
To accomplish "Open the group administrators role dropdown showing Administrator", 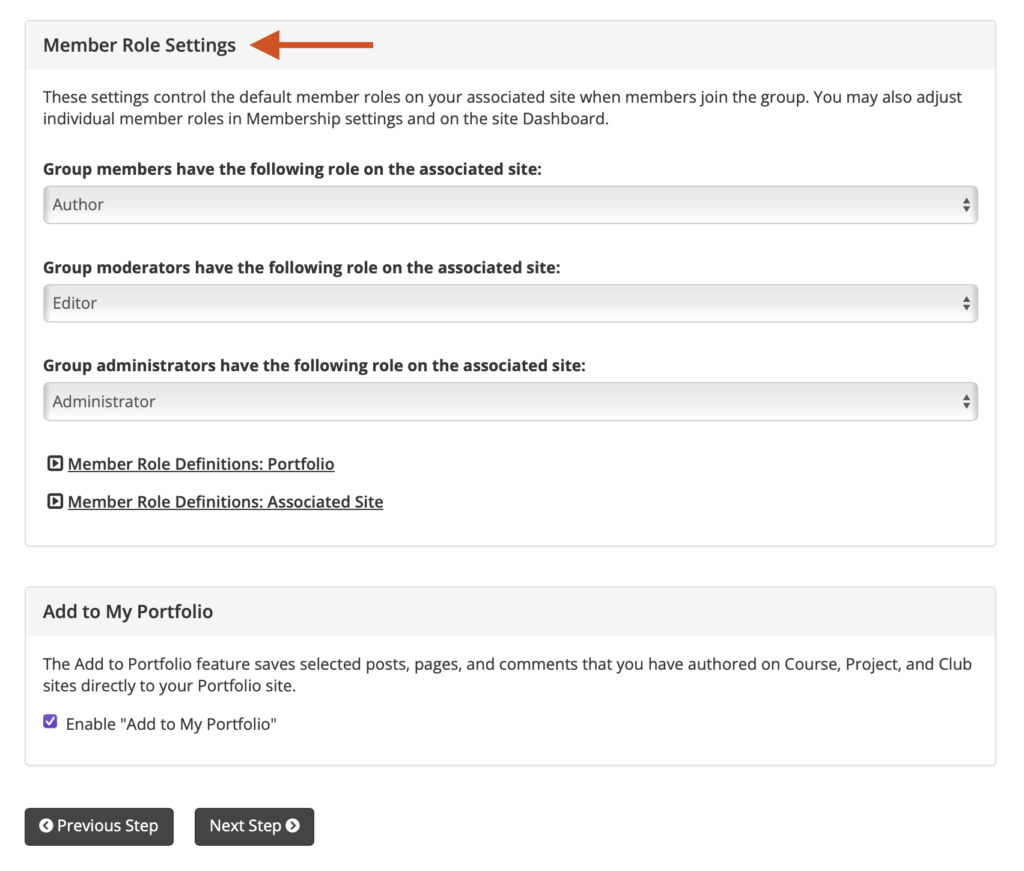I will [510, 402].
